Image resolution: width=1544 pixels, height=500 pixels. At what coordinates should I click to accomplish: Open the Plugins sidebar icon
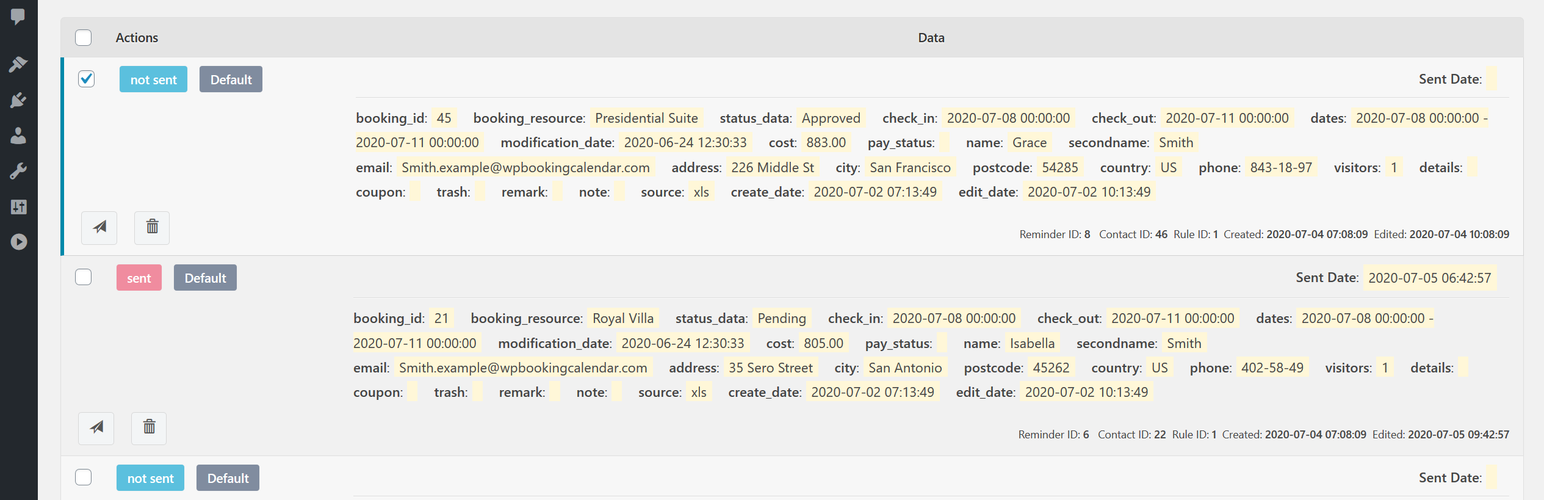[x=18, y=100]
